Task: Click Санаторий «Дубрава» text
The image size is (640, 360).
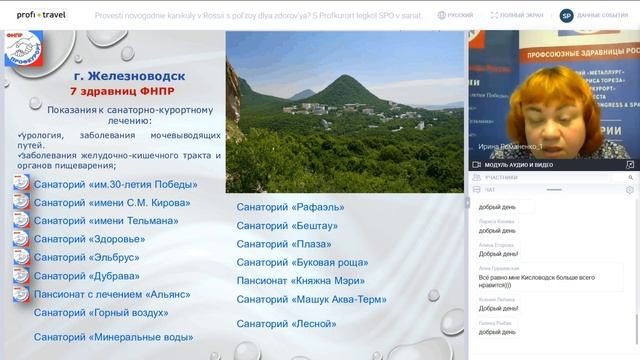Action: [x=87, y=276]
